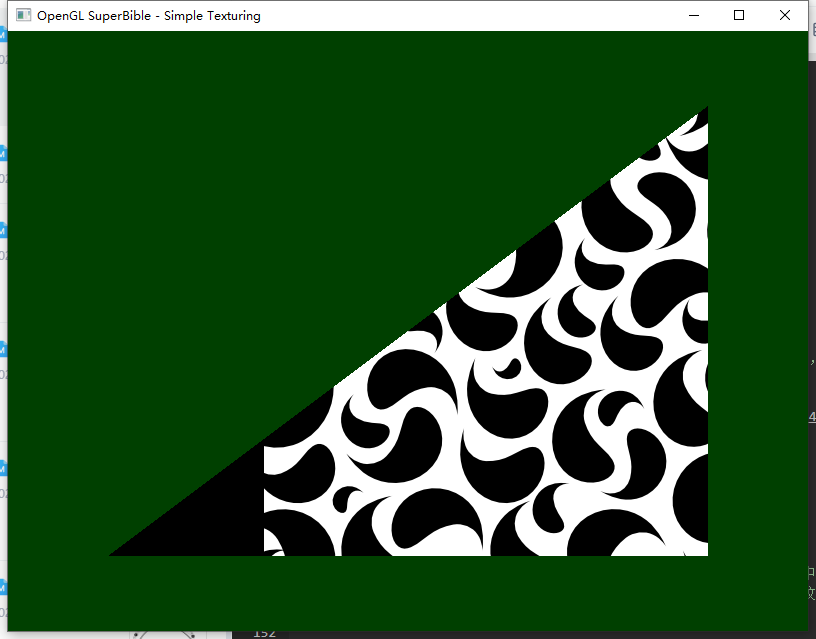The width and height of the screenshot is (816, 639).
Task: Click the top-left corner of the green canvas
Action: point(10,34)
